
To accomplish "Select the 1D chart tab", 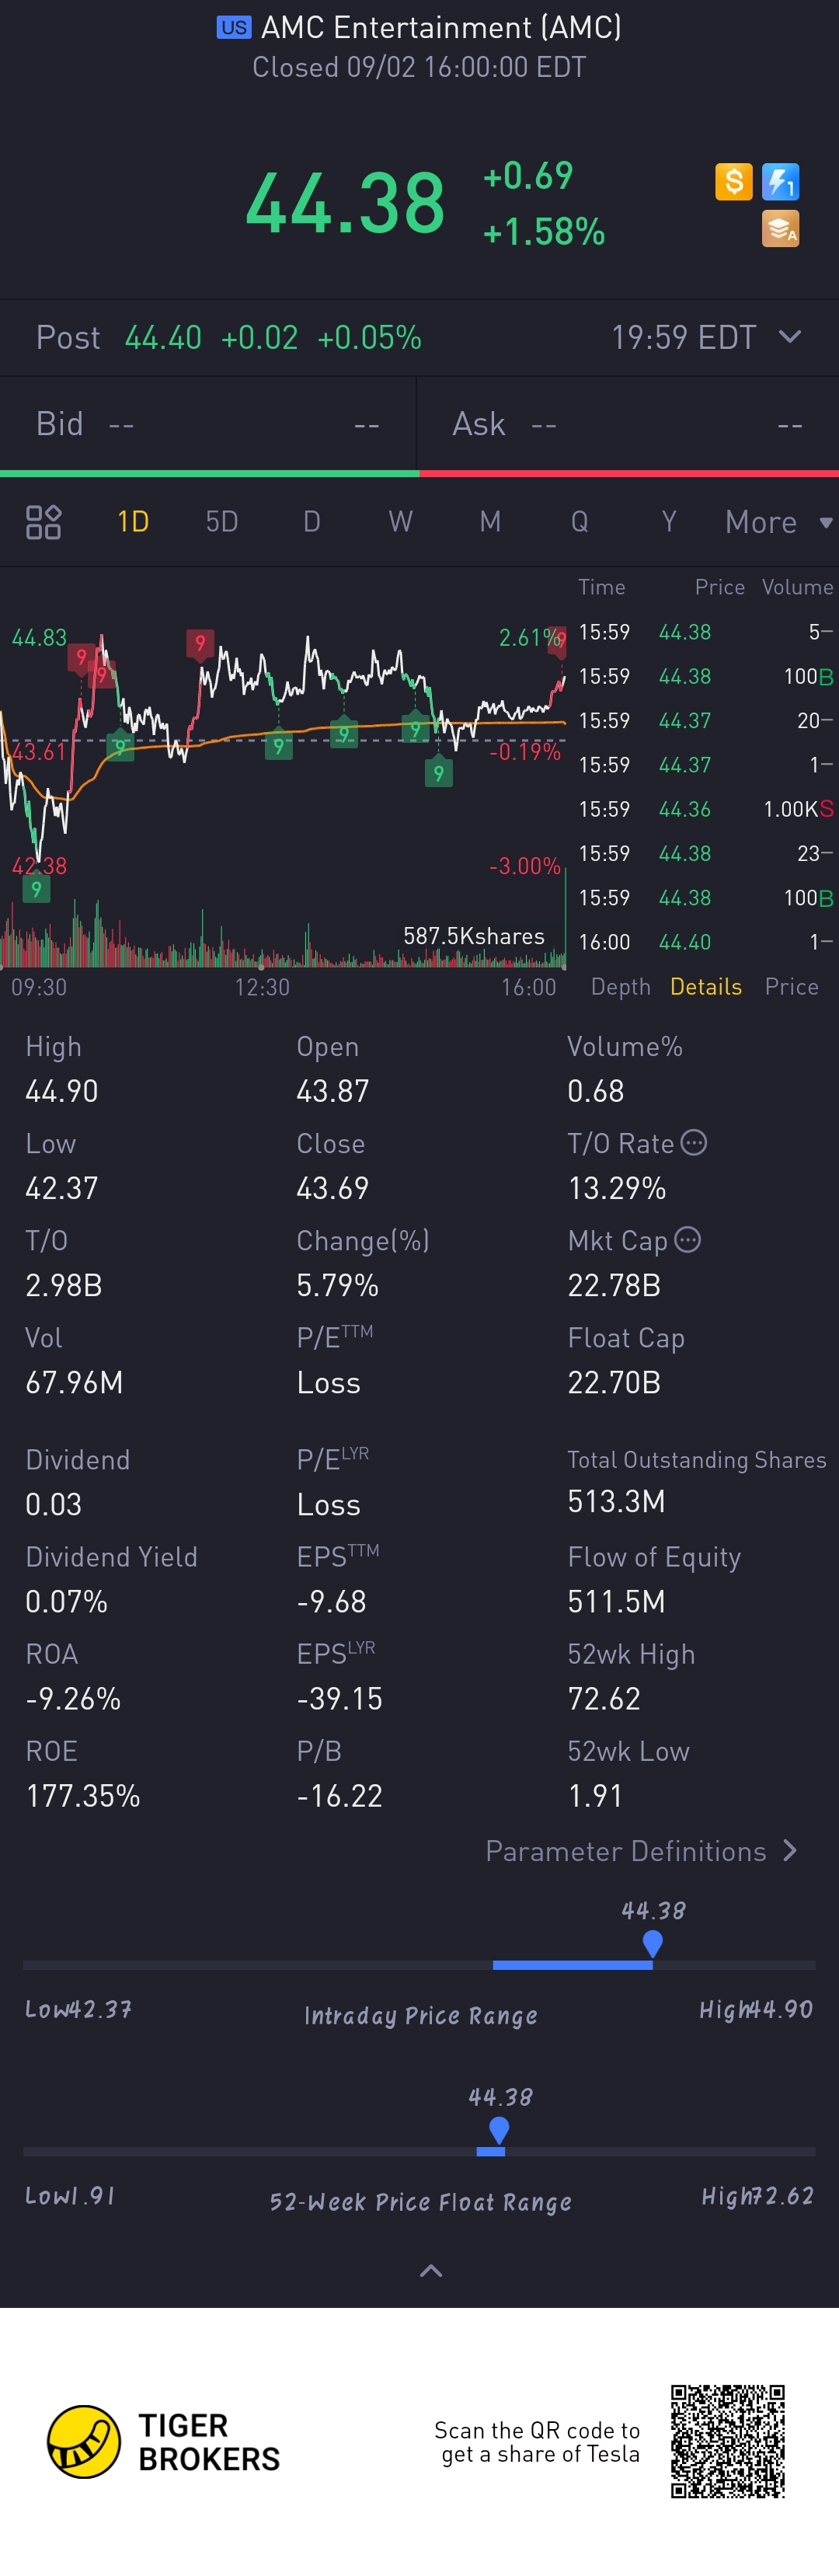I will 133,522.
